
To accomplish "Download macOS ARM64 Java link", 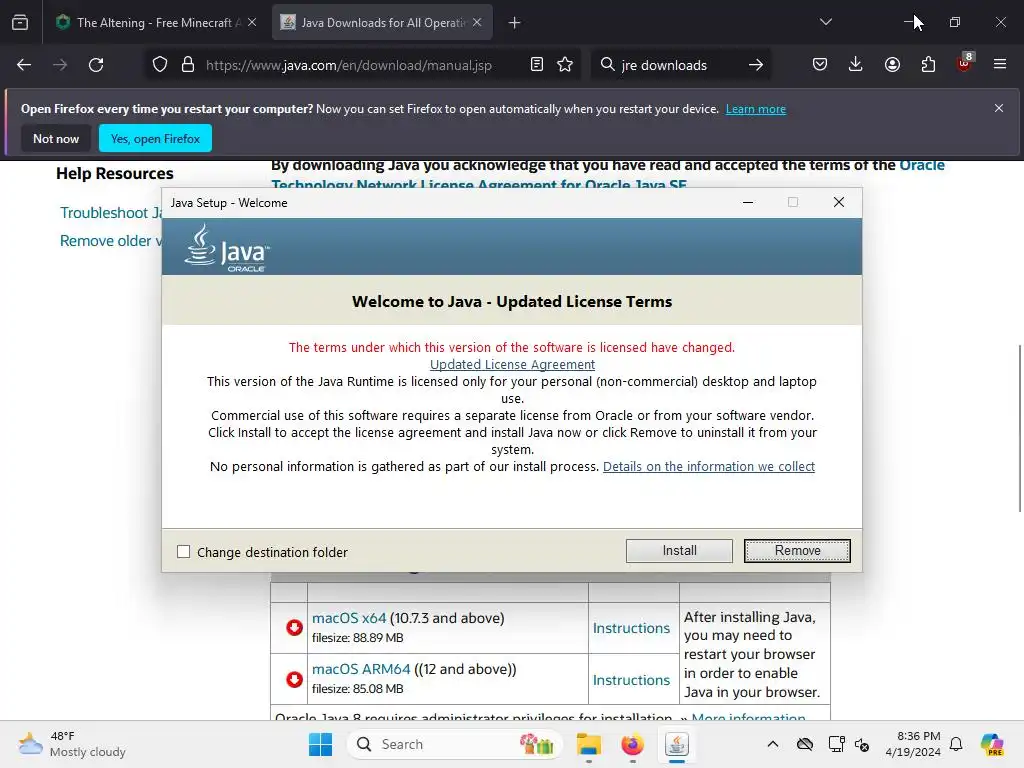I will tap(361, 669).
